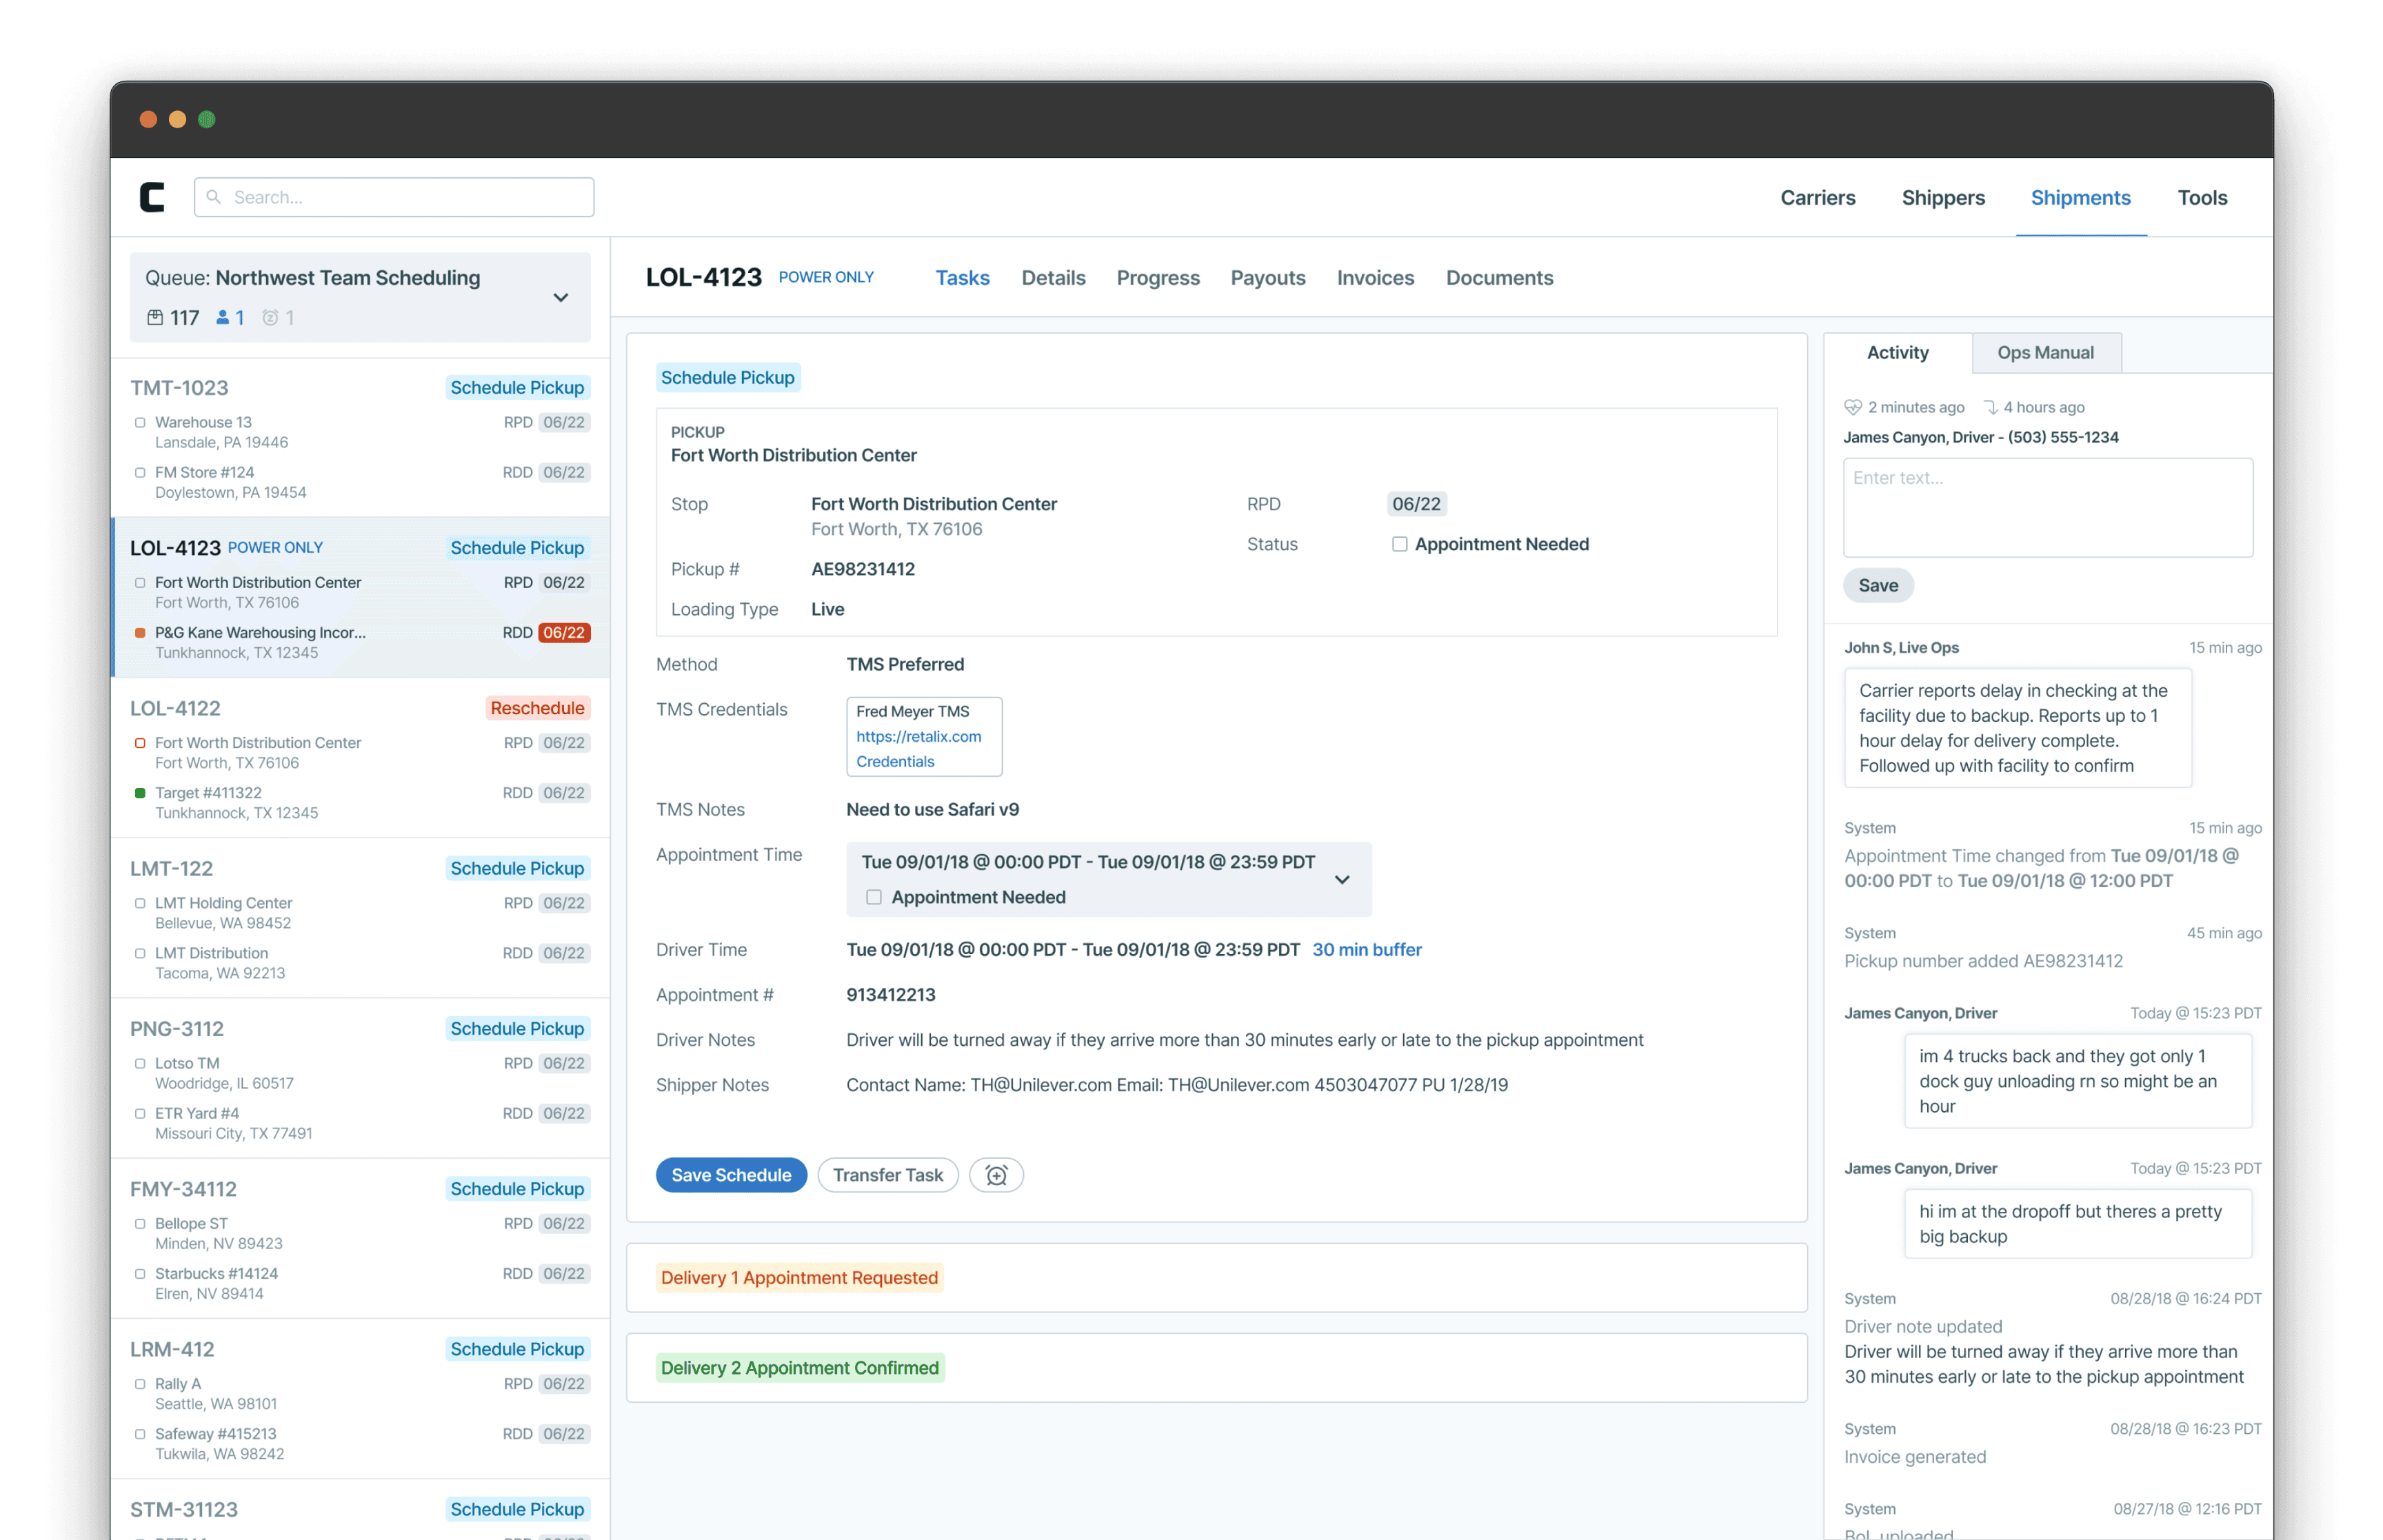2383x1540 pixels.
Task: Click the POWER ONLY label beside the LOL-4123 heading
Action: click(x=826, y=277)
